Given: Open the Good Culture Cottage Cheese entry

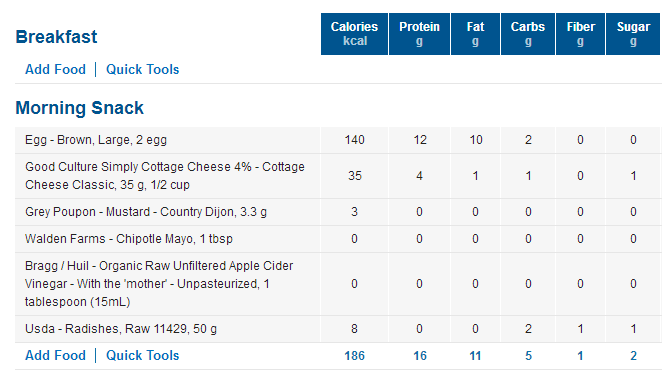Looking at the screenshot, I should [x=165, y=176].
